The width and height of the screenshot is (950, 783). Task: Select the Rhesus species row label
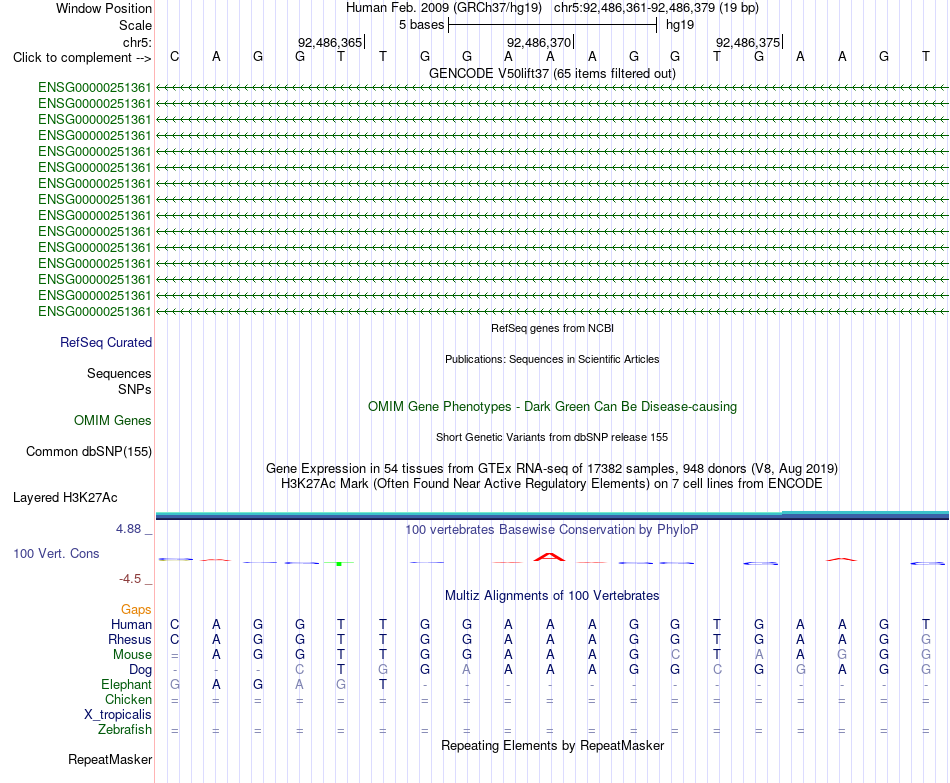[x=130, y=639]
